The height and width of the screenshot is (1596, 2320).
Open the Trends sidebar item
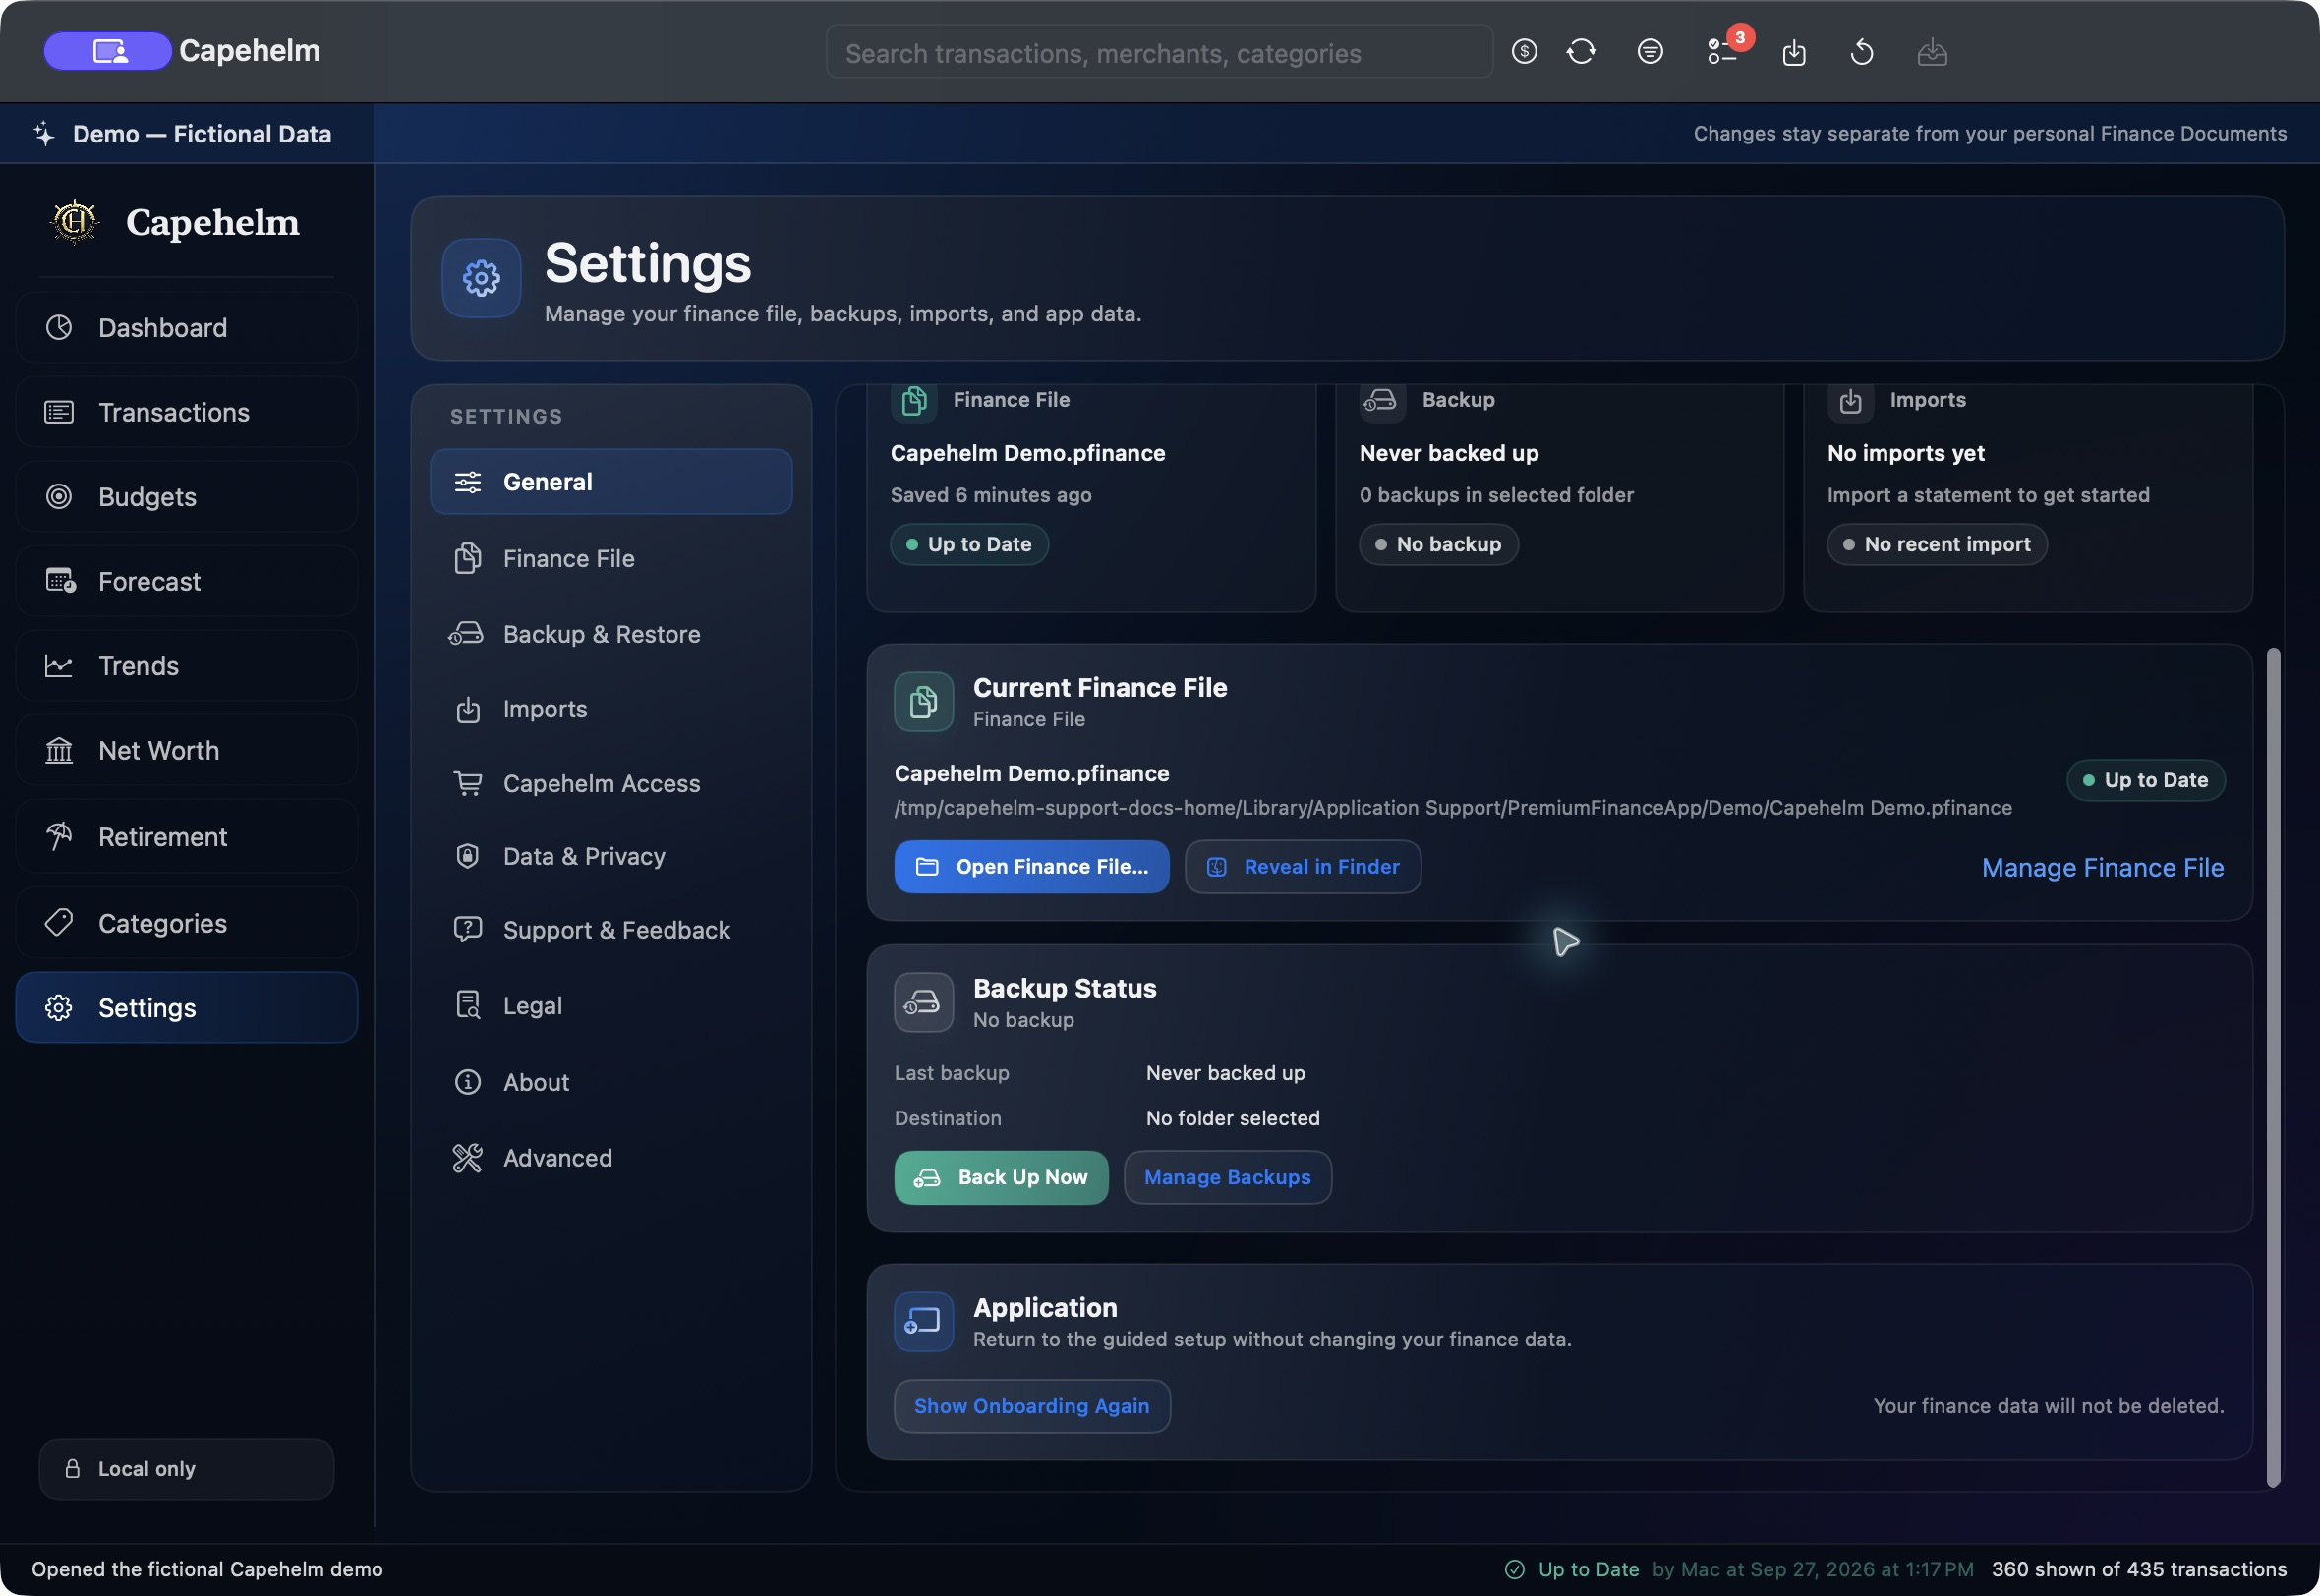[187, 666]
